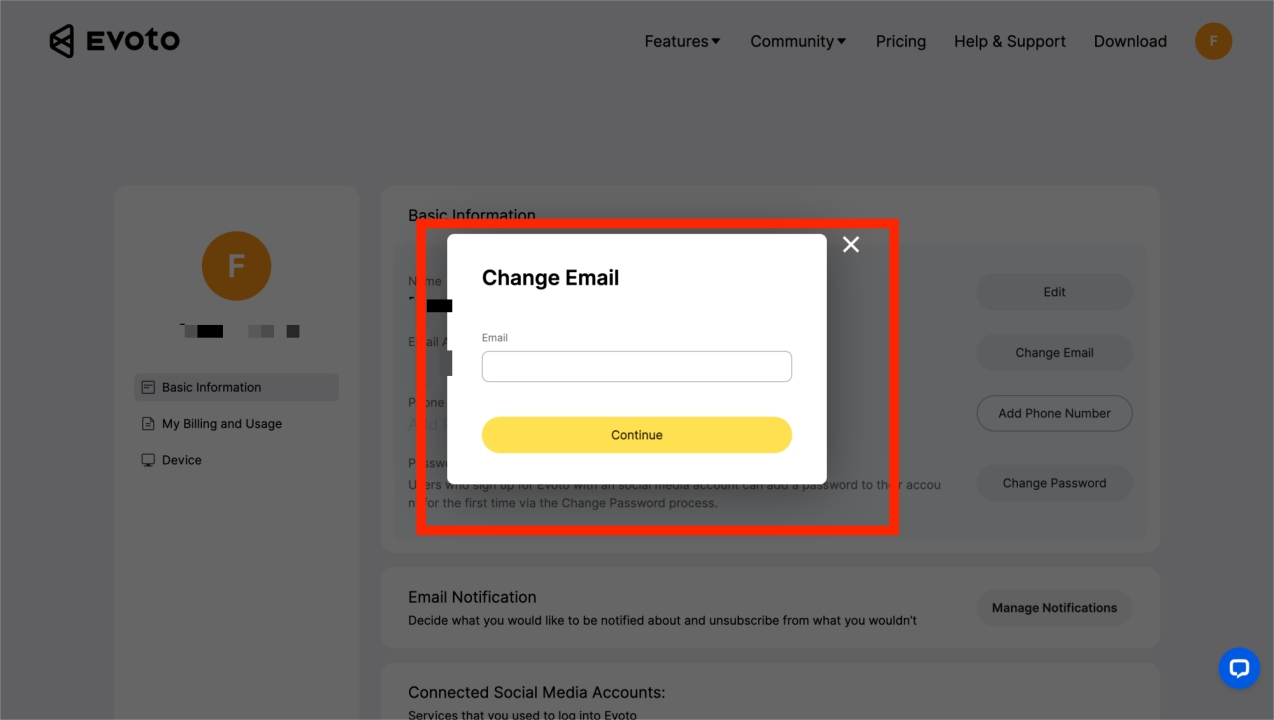Screen dimensions: 1274x720
Task: Expand the Community dropdown menu
Action: click(798, 41)
